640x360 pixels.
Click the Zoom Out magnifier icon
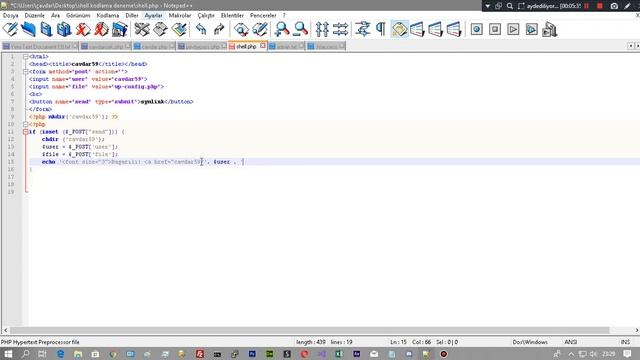click(x=301, y=29)
